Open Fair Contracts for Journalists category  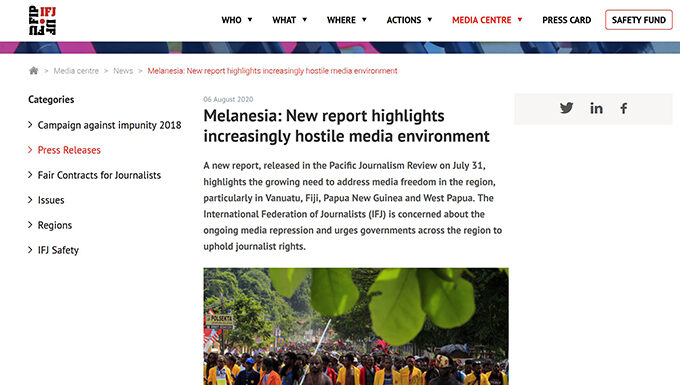click(99, 175)
